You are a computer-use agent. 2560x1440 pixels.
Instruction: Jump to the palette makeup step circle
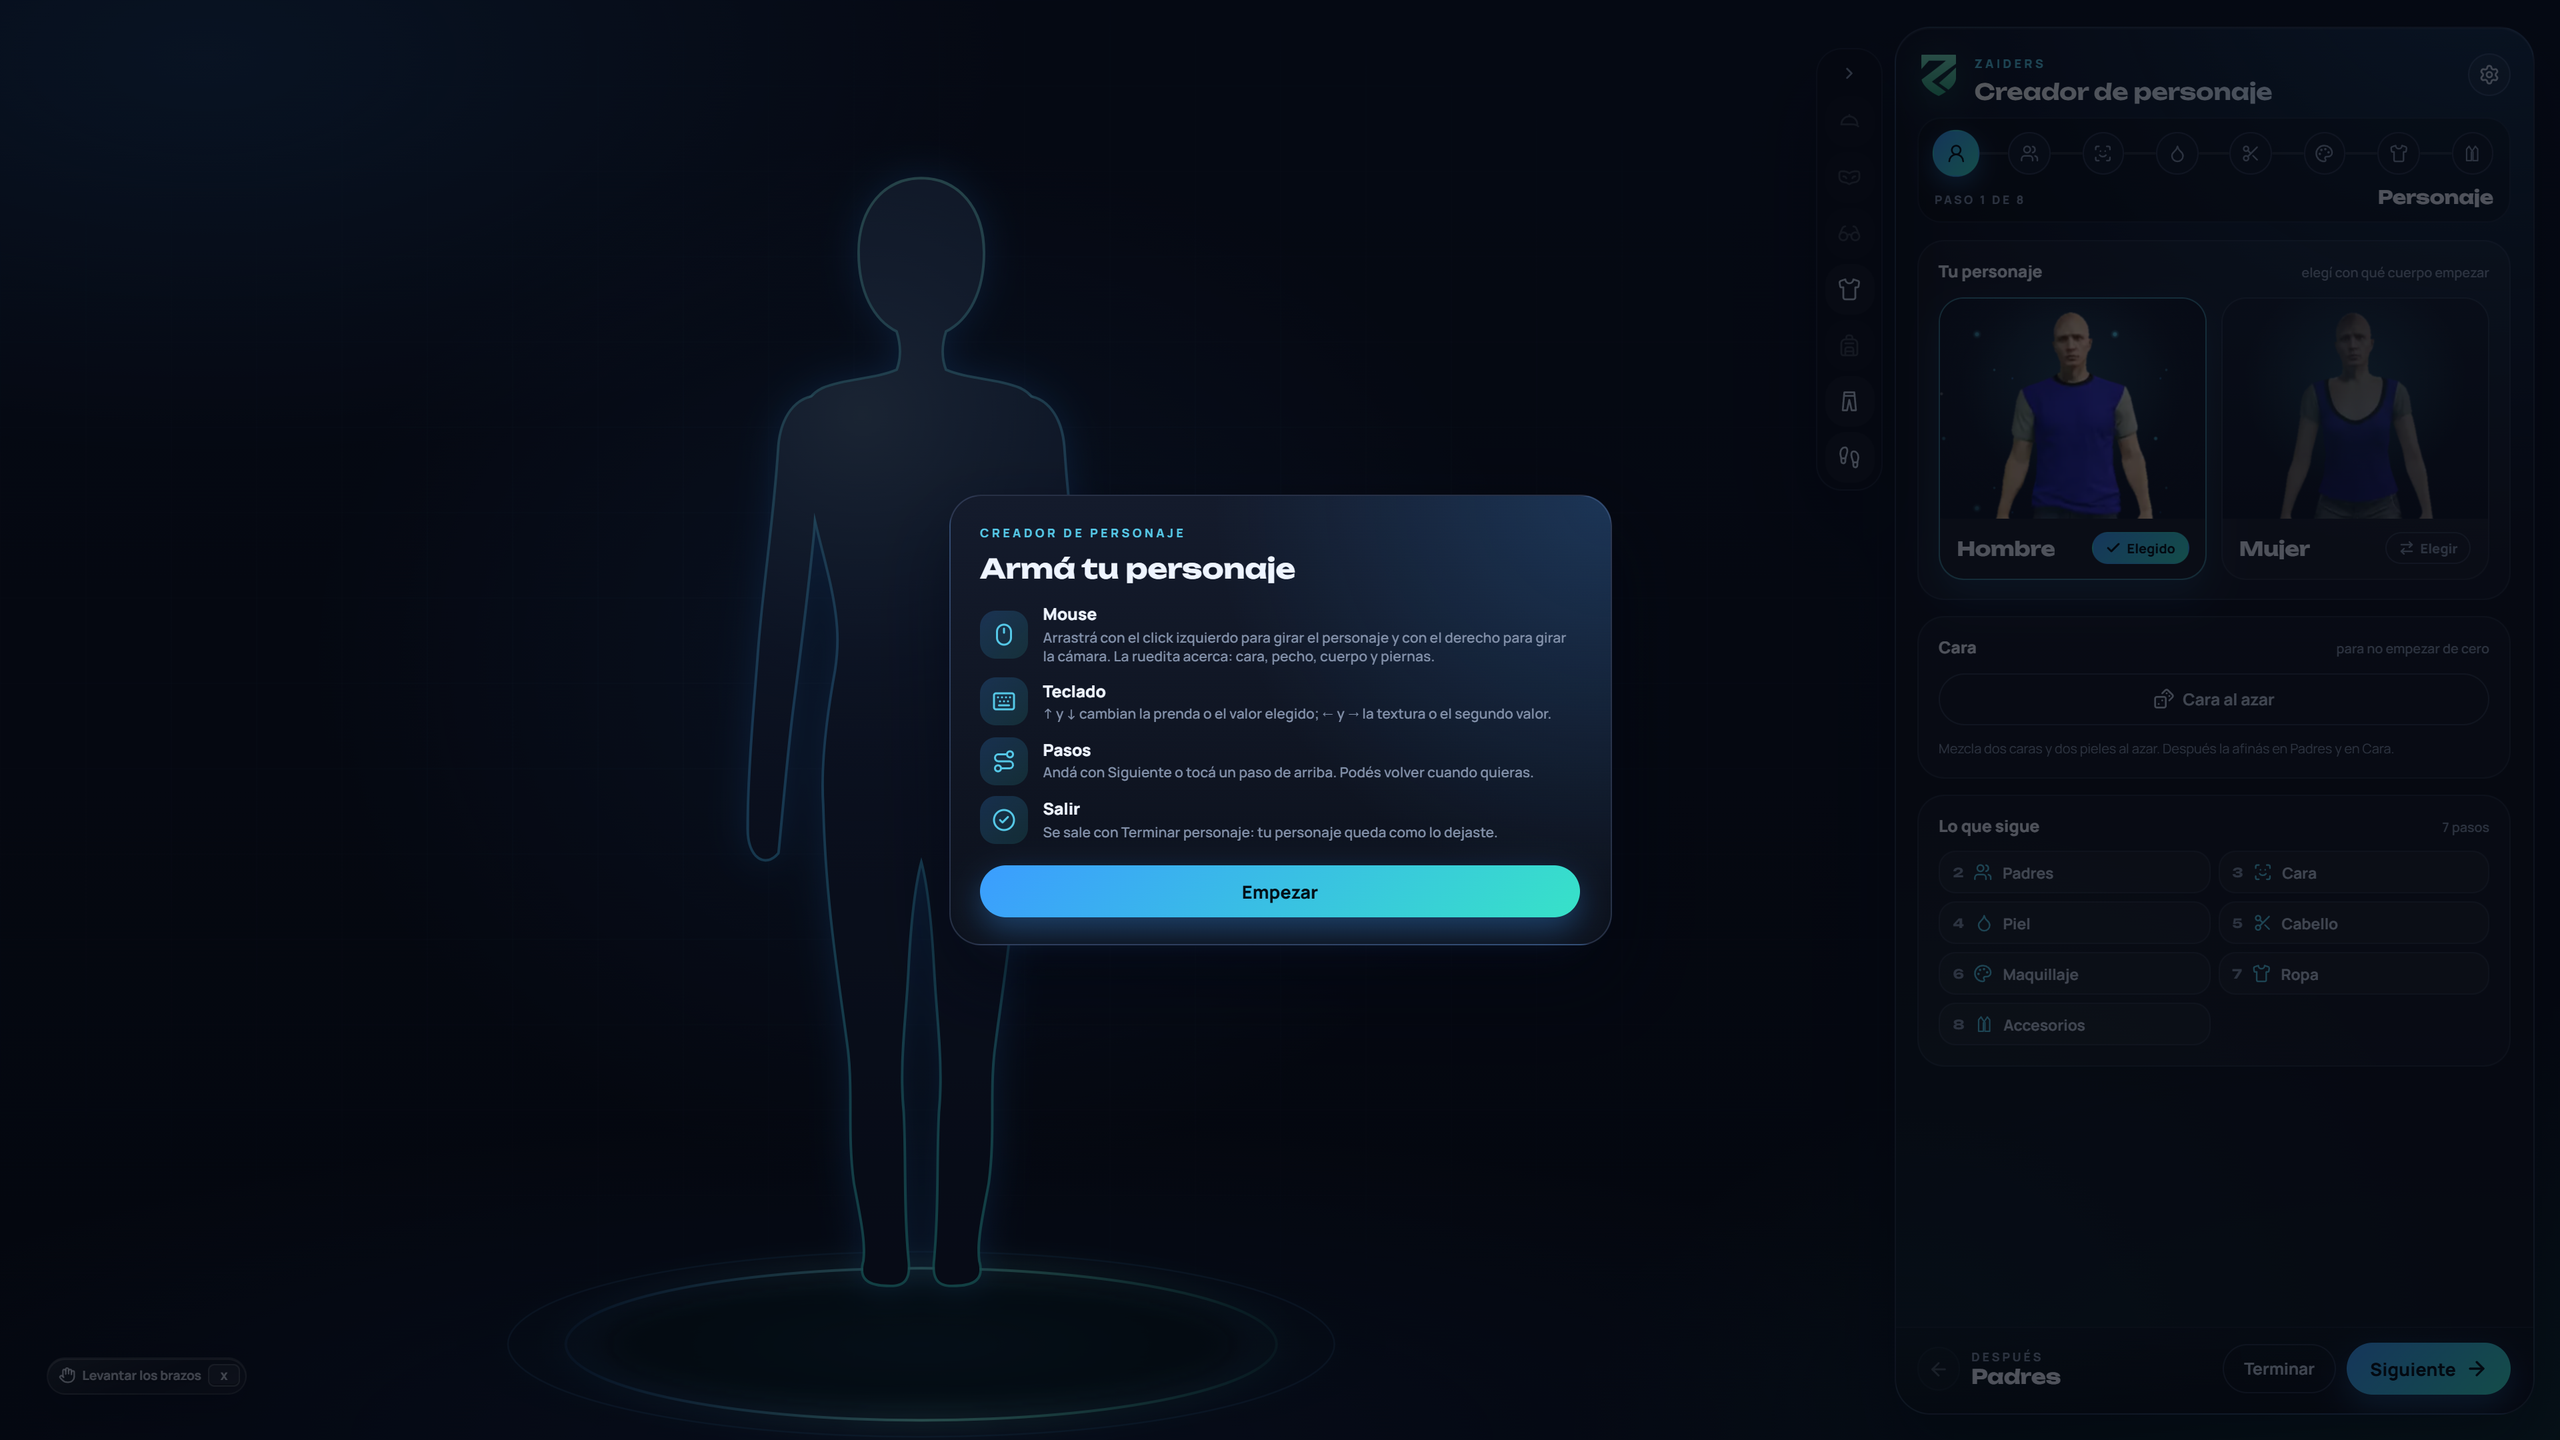tap(2324, 154)
